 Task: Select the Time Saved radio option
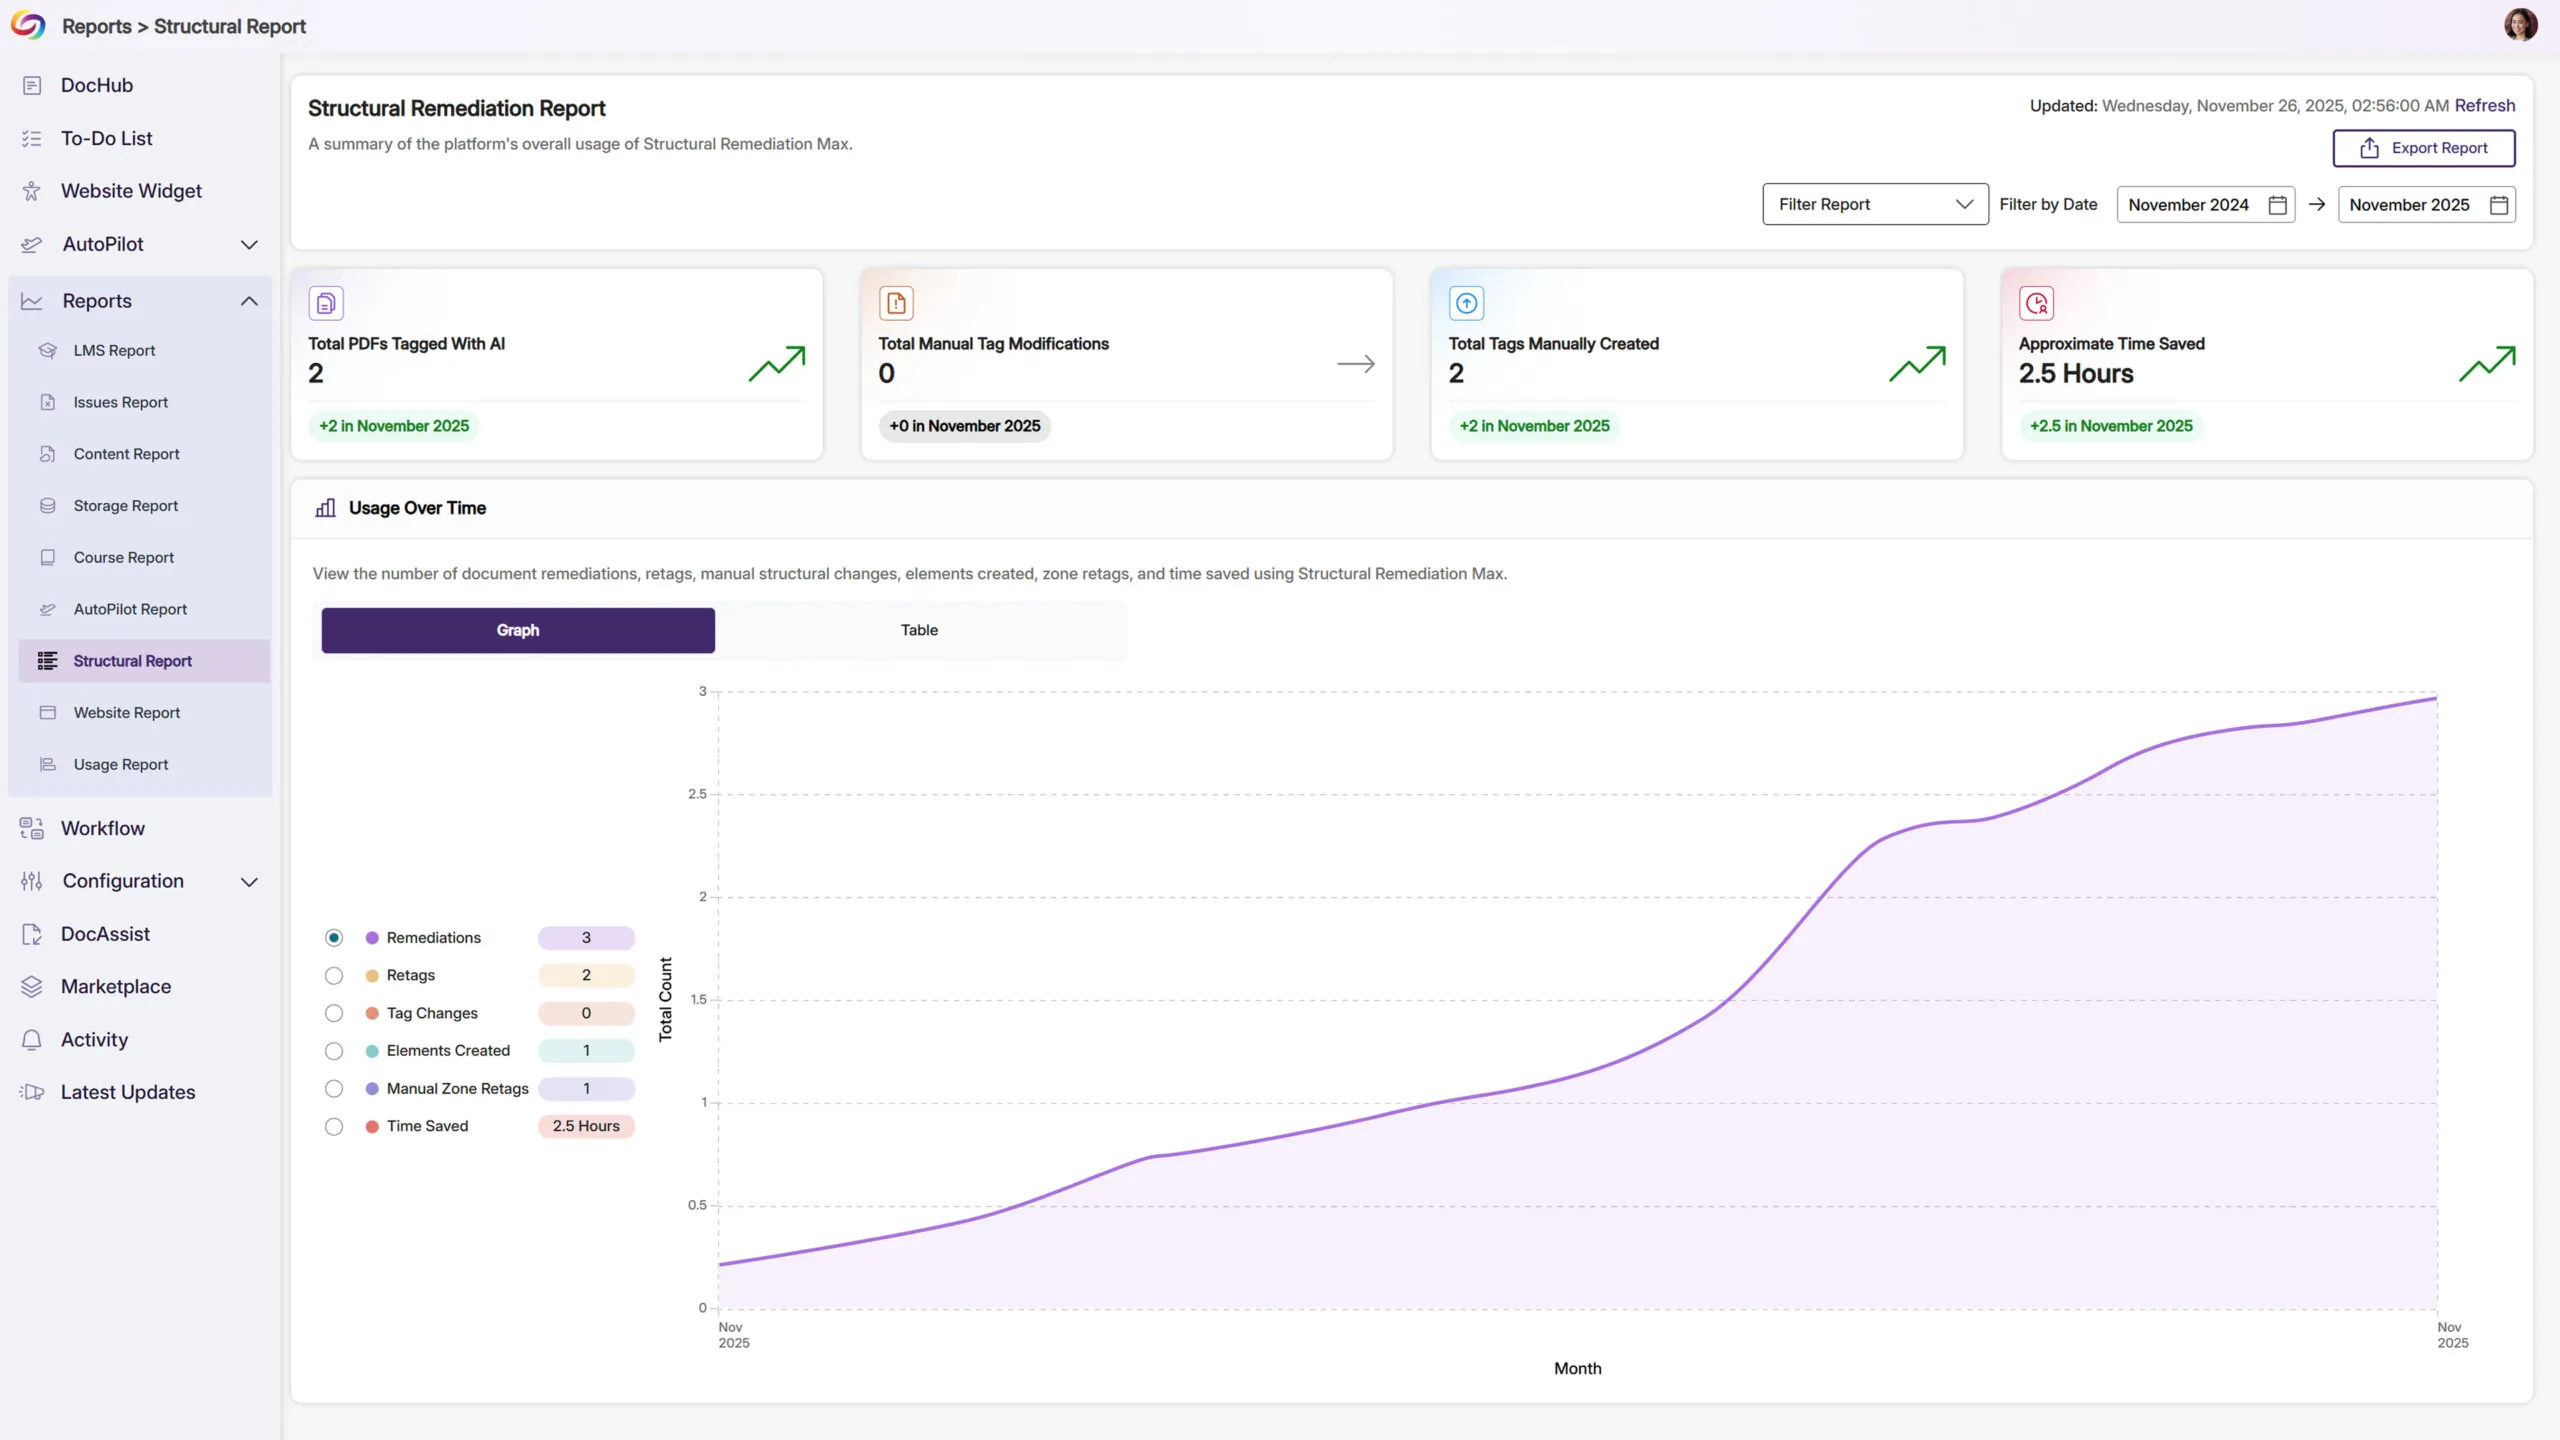pos(334,1126)
